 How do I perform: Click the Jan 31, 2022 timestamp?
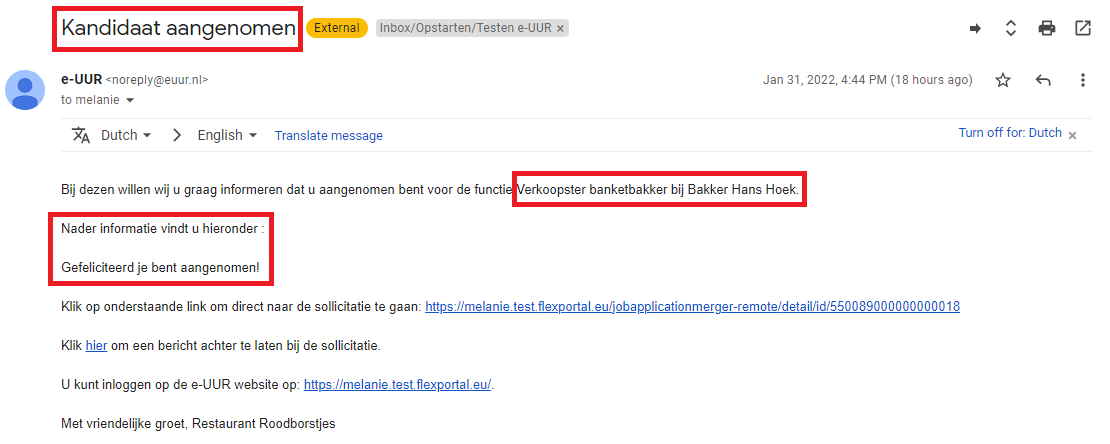click(867, 80)
